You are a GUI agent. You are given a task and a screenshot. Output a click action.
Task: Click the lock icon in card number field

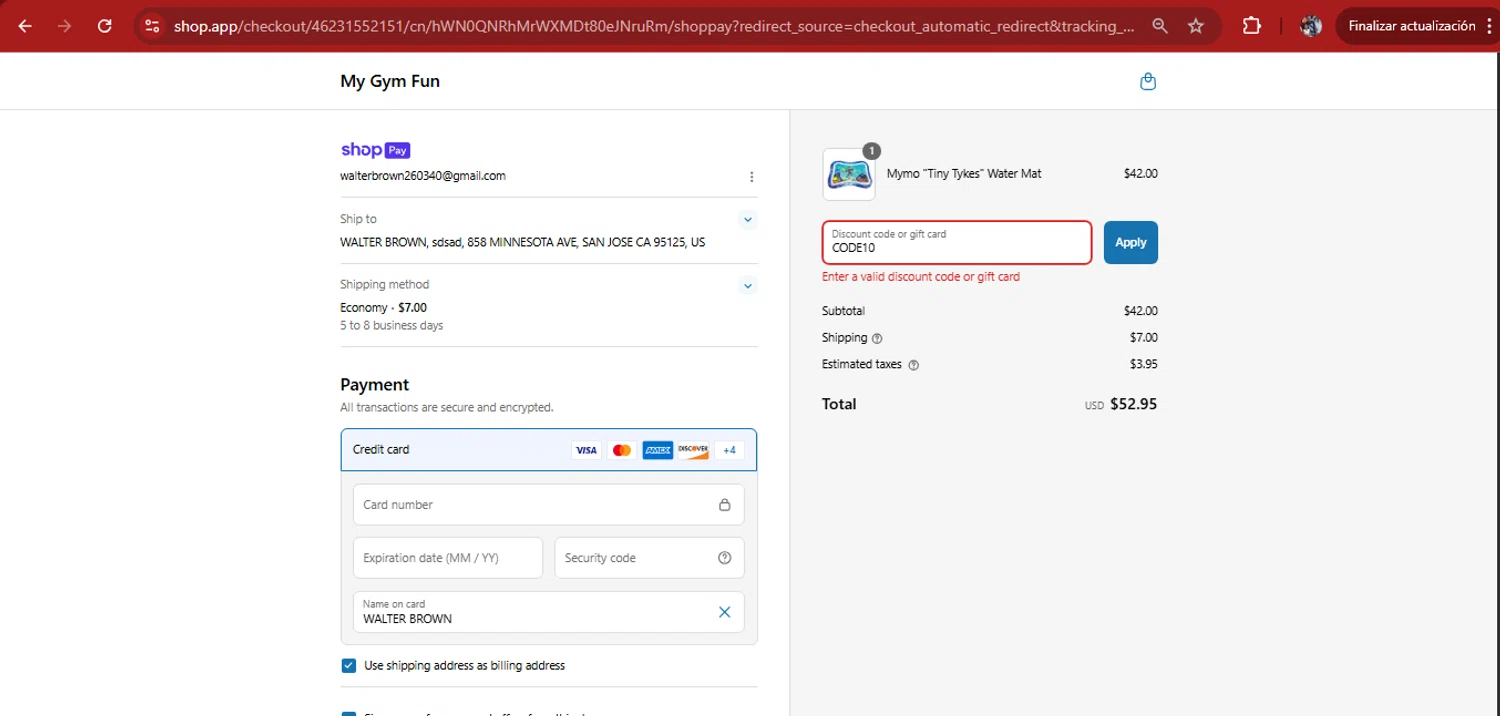click(x=725, y=505)
